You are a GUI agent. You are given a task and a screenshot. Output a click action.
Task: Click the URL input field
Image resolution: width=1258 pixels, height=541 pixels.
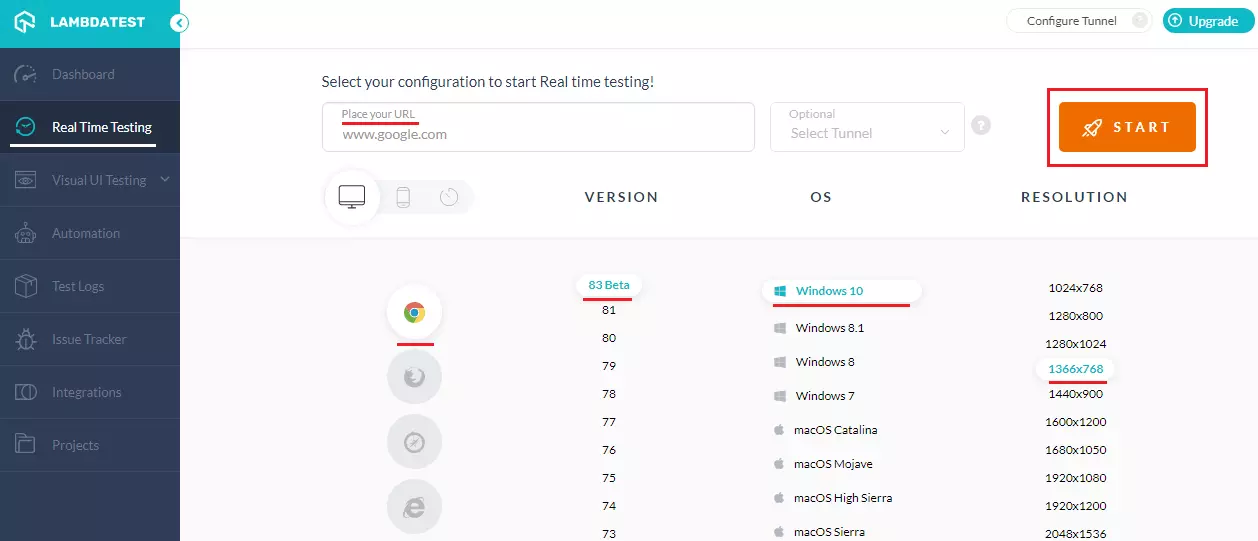(x=538, y=127)
